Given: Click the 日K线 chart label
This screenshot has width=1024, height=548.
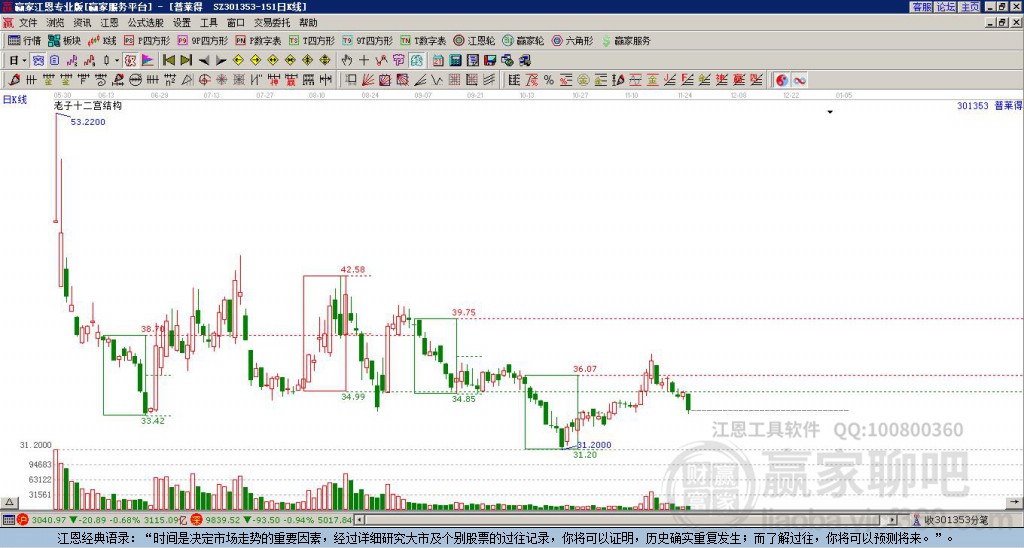Looking at the screenshot, I should point(14,100).
